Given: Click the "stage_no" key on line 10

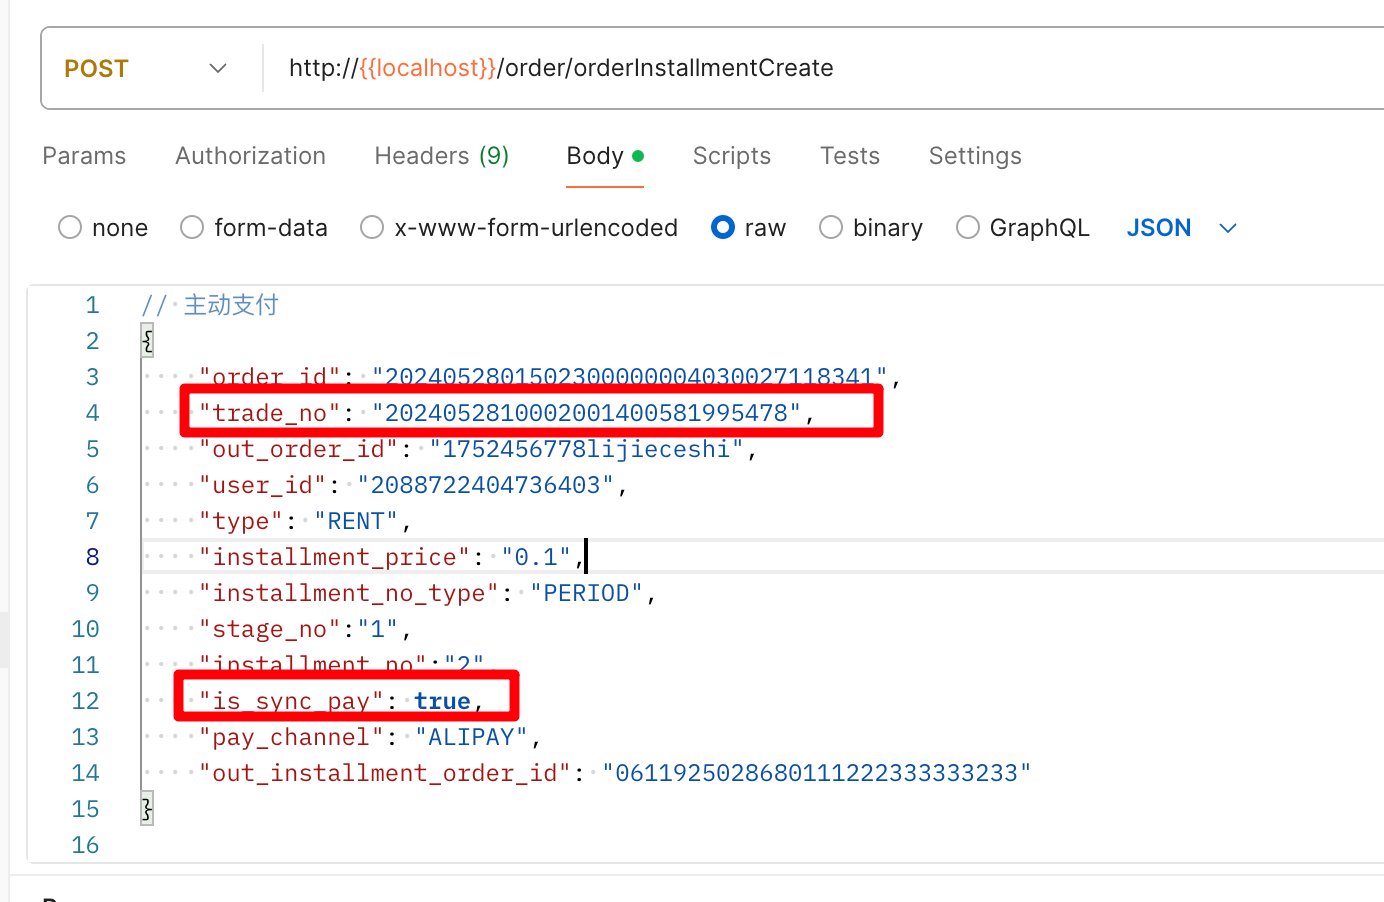Looking at the screenshot, I should click(x=270, y=629).
